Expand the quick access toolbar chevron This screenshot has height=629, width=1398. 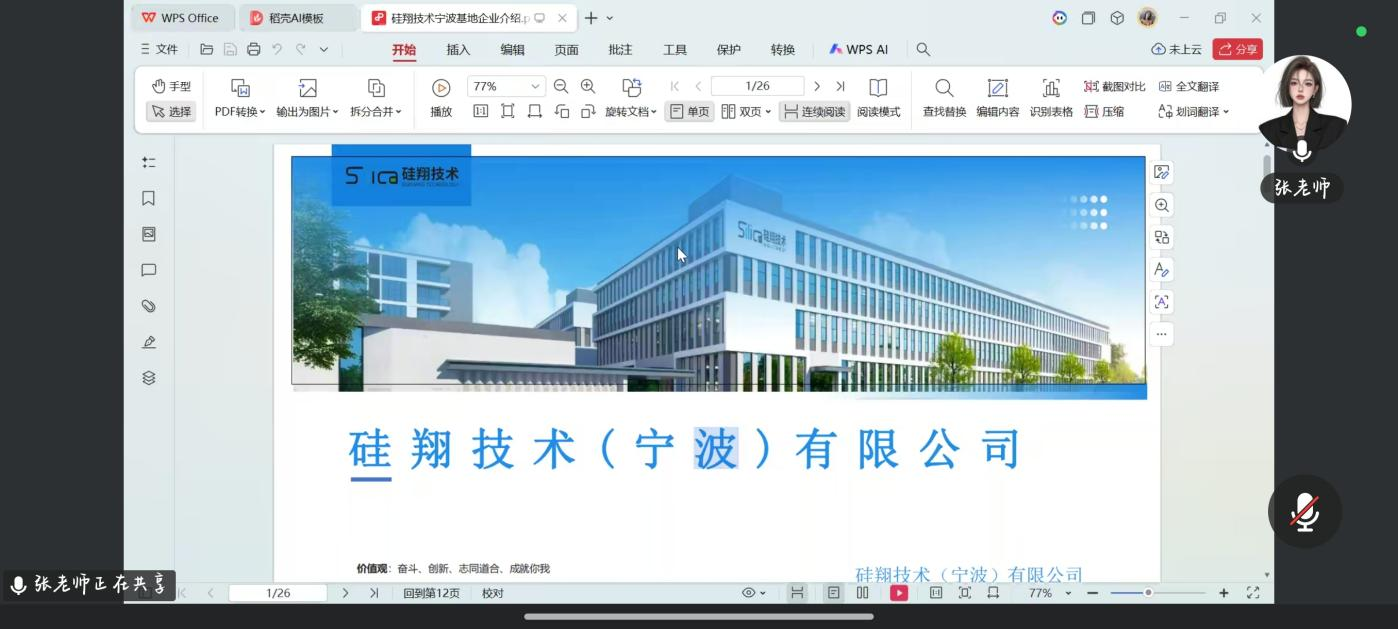tap(324, 49)
